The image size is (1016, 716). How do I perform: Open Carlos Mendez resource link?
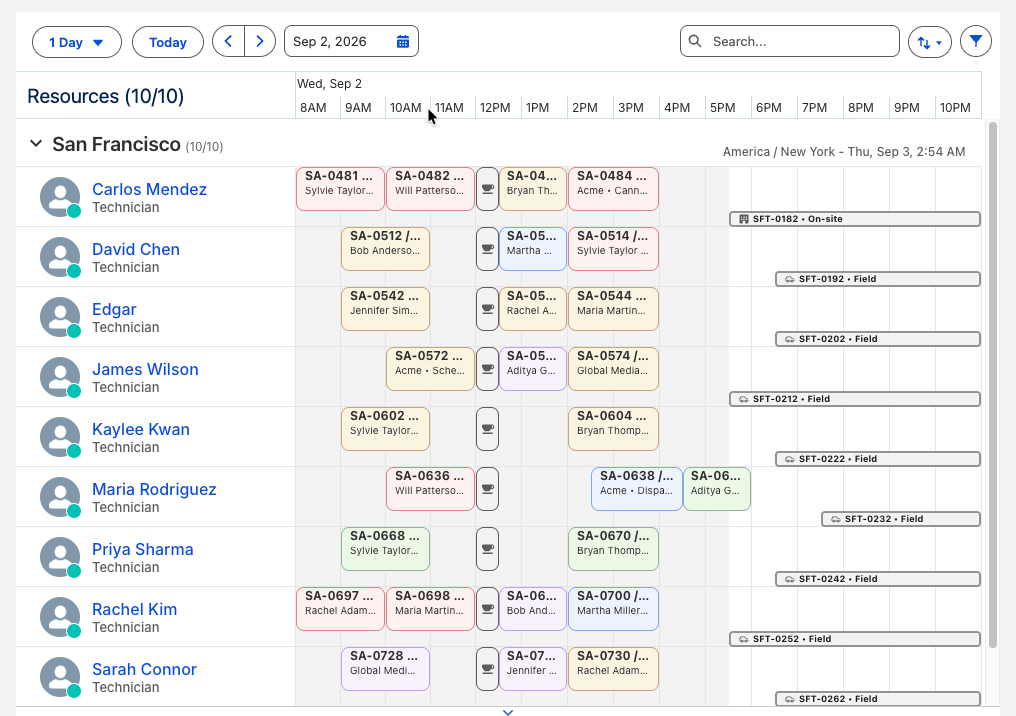point(149,189)
